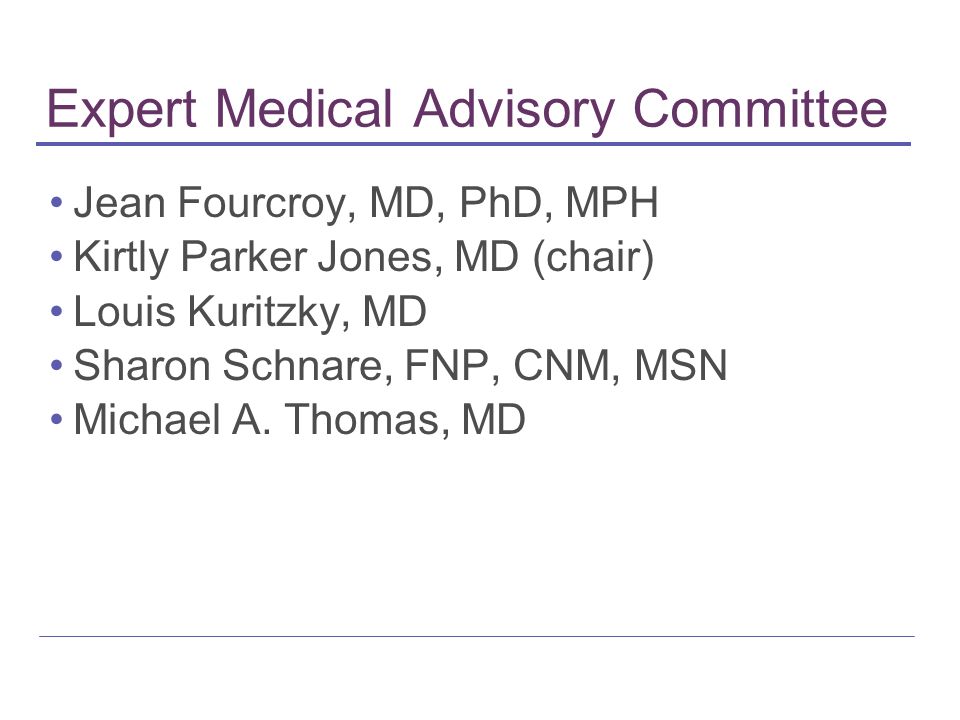Click the bullet before Louis Kuritzky
960x720 pixels.
click(57, 311)
